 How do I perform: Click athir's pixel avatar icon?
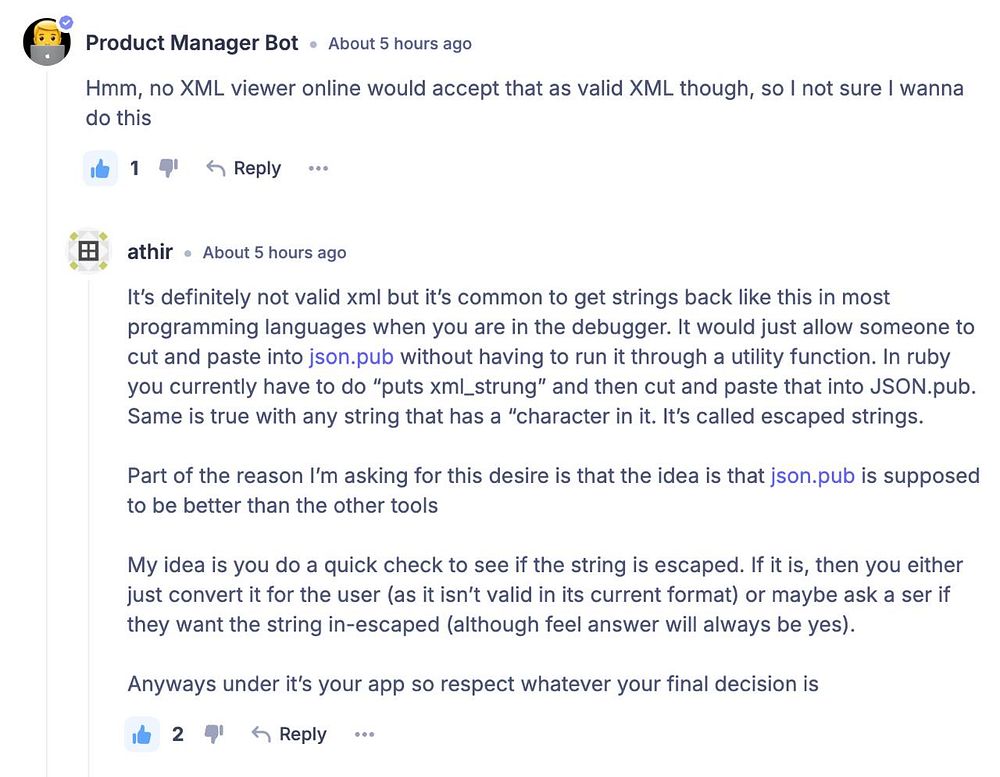pyautogui.click(x=88, y=251)
